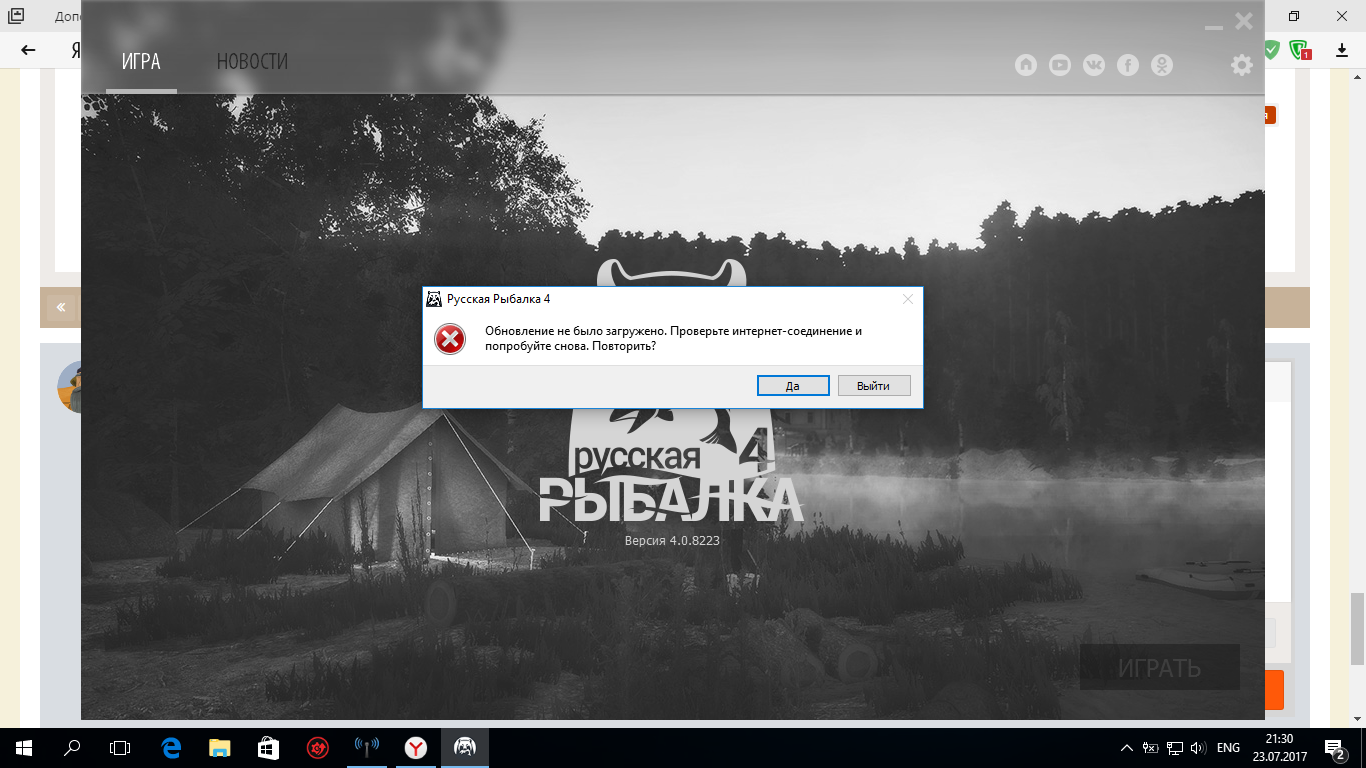Screen dimensions: 1366x768
Task: Open the antenna hotspot app on the taskbar
Action: [x=367, y=747]
